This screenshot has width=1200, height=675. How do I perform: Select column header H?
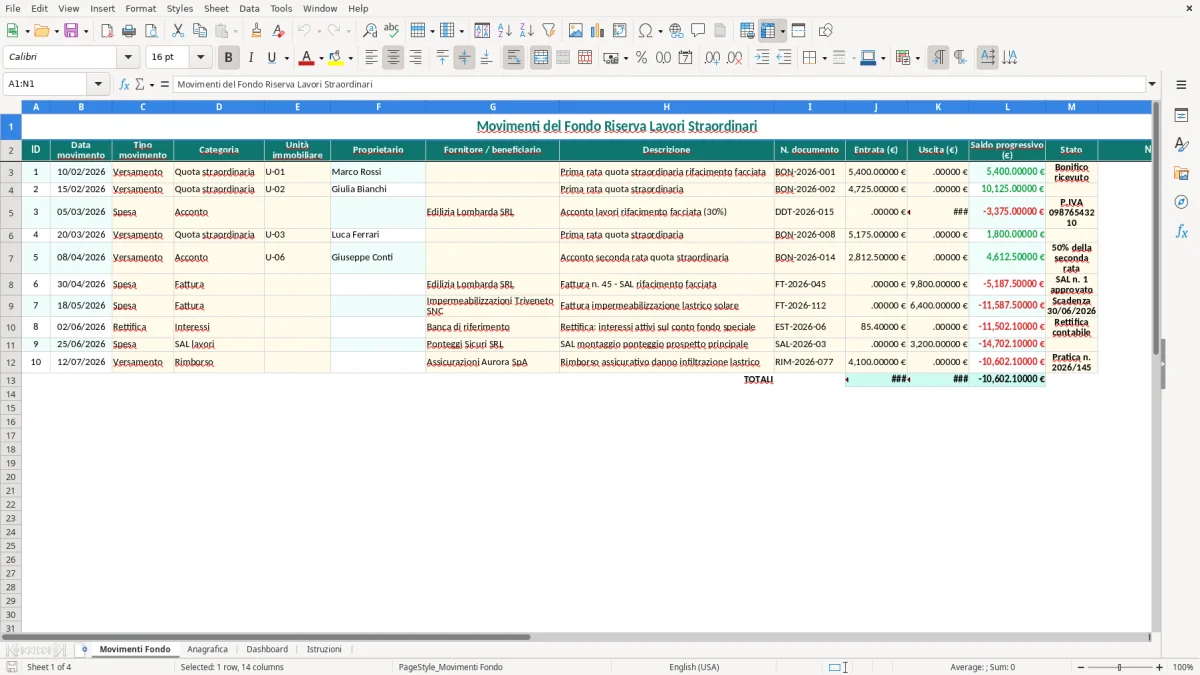666,106
